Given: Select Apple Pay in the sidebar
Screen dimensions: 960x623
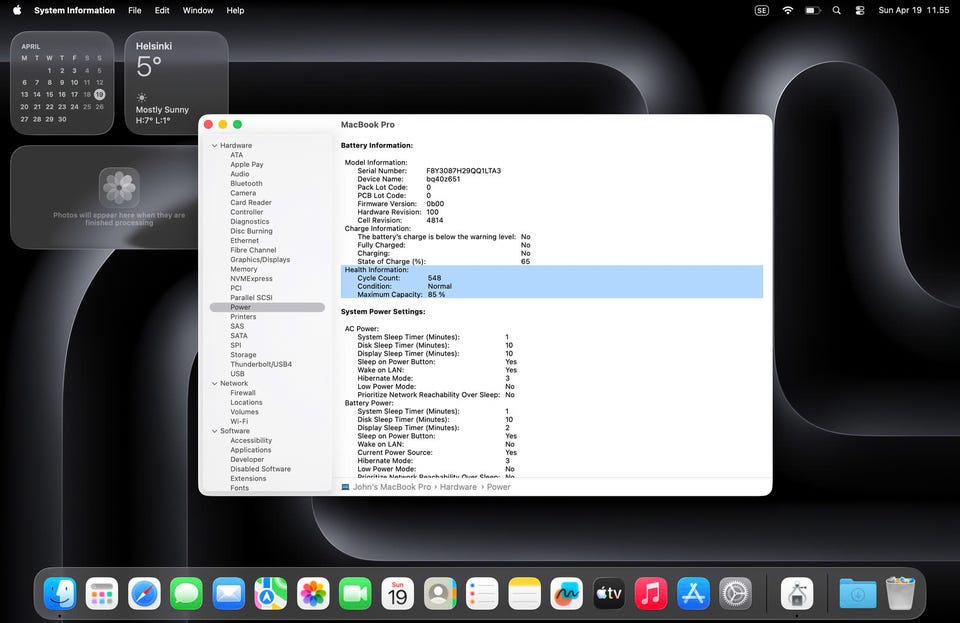Looking at the screenshot, I should pyautogui.click(x=247, y=165).
